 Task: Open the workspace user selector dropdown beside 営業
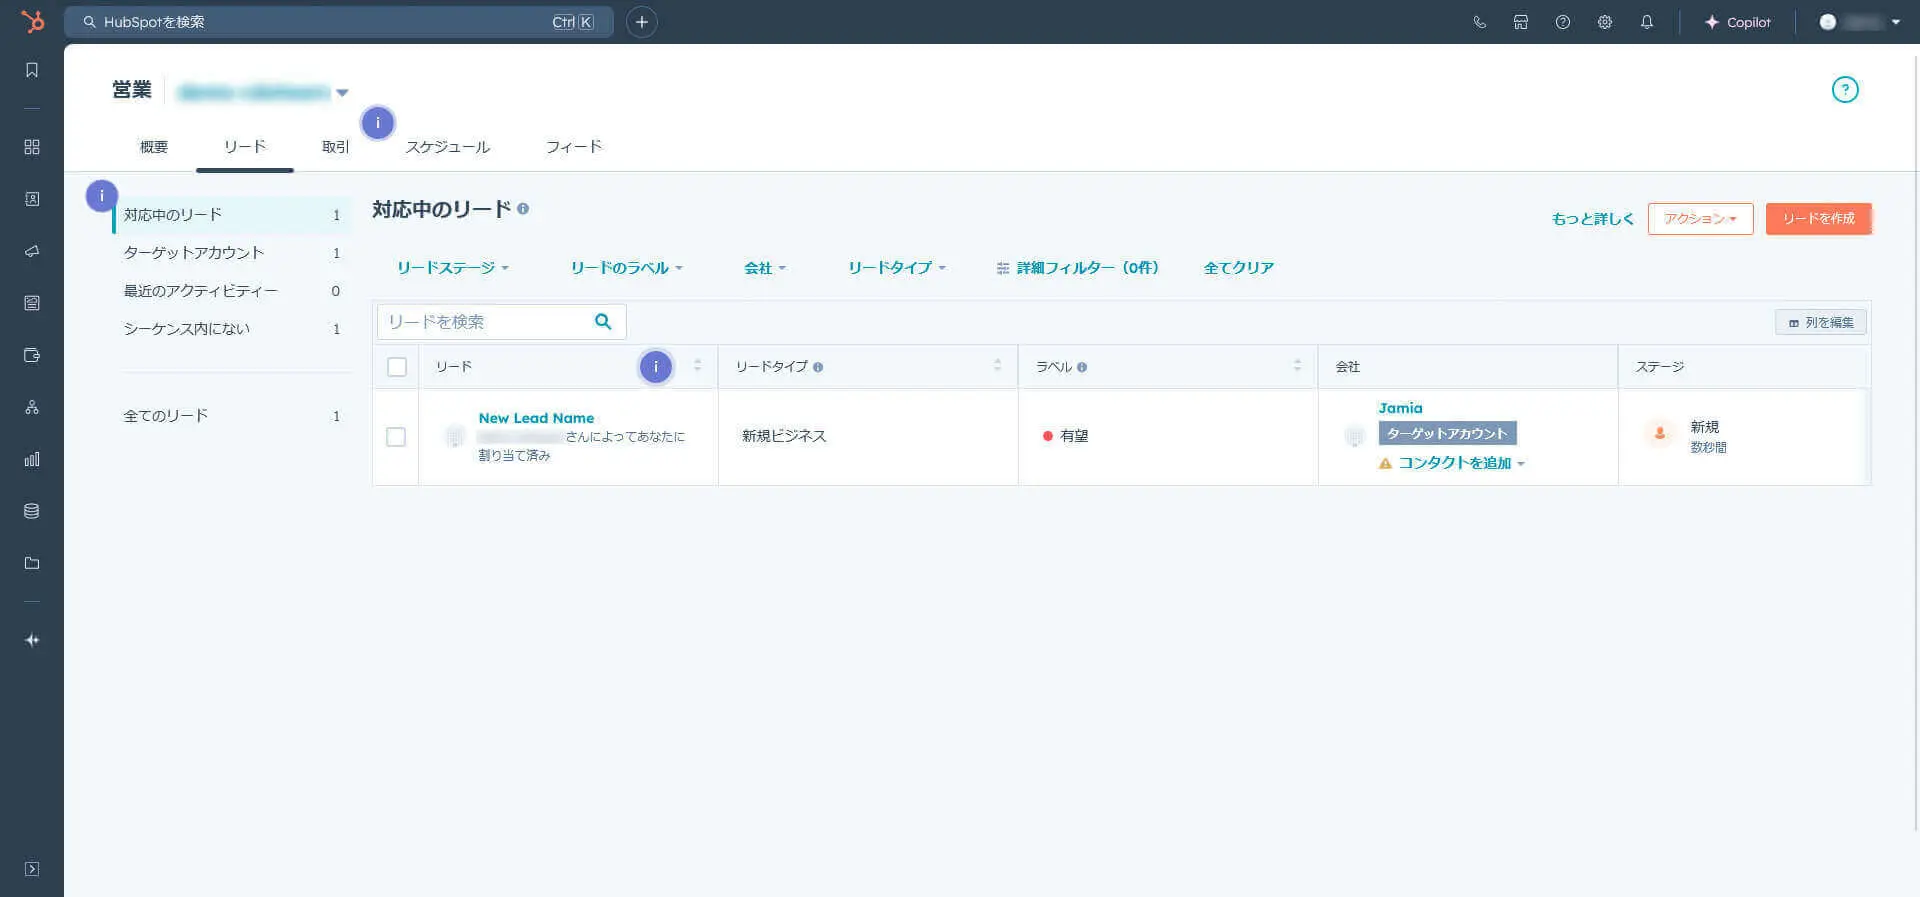tap(263, 92)
